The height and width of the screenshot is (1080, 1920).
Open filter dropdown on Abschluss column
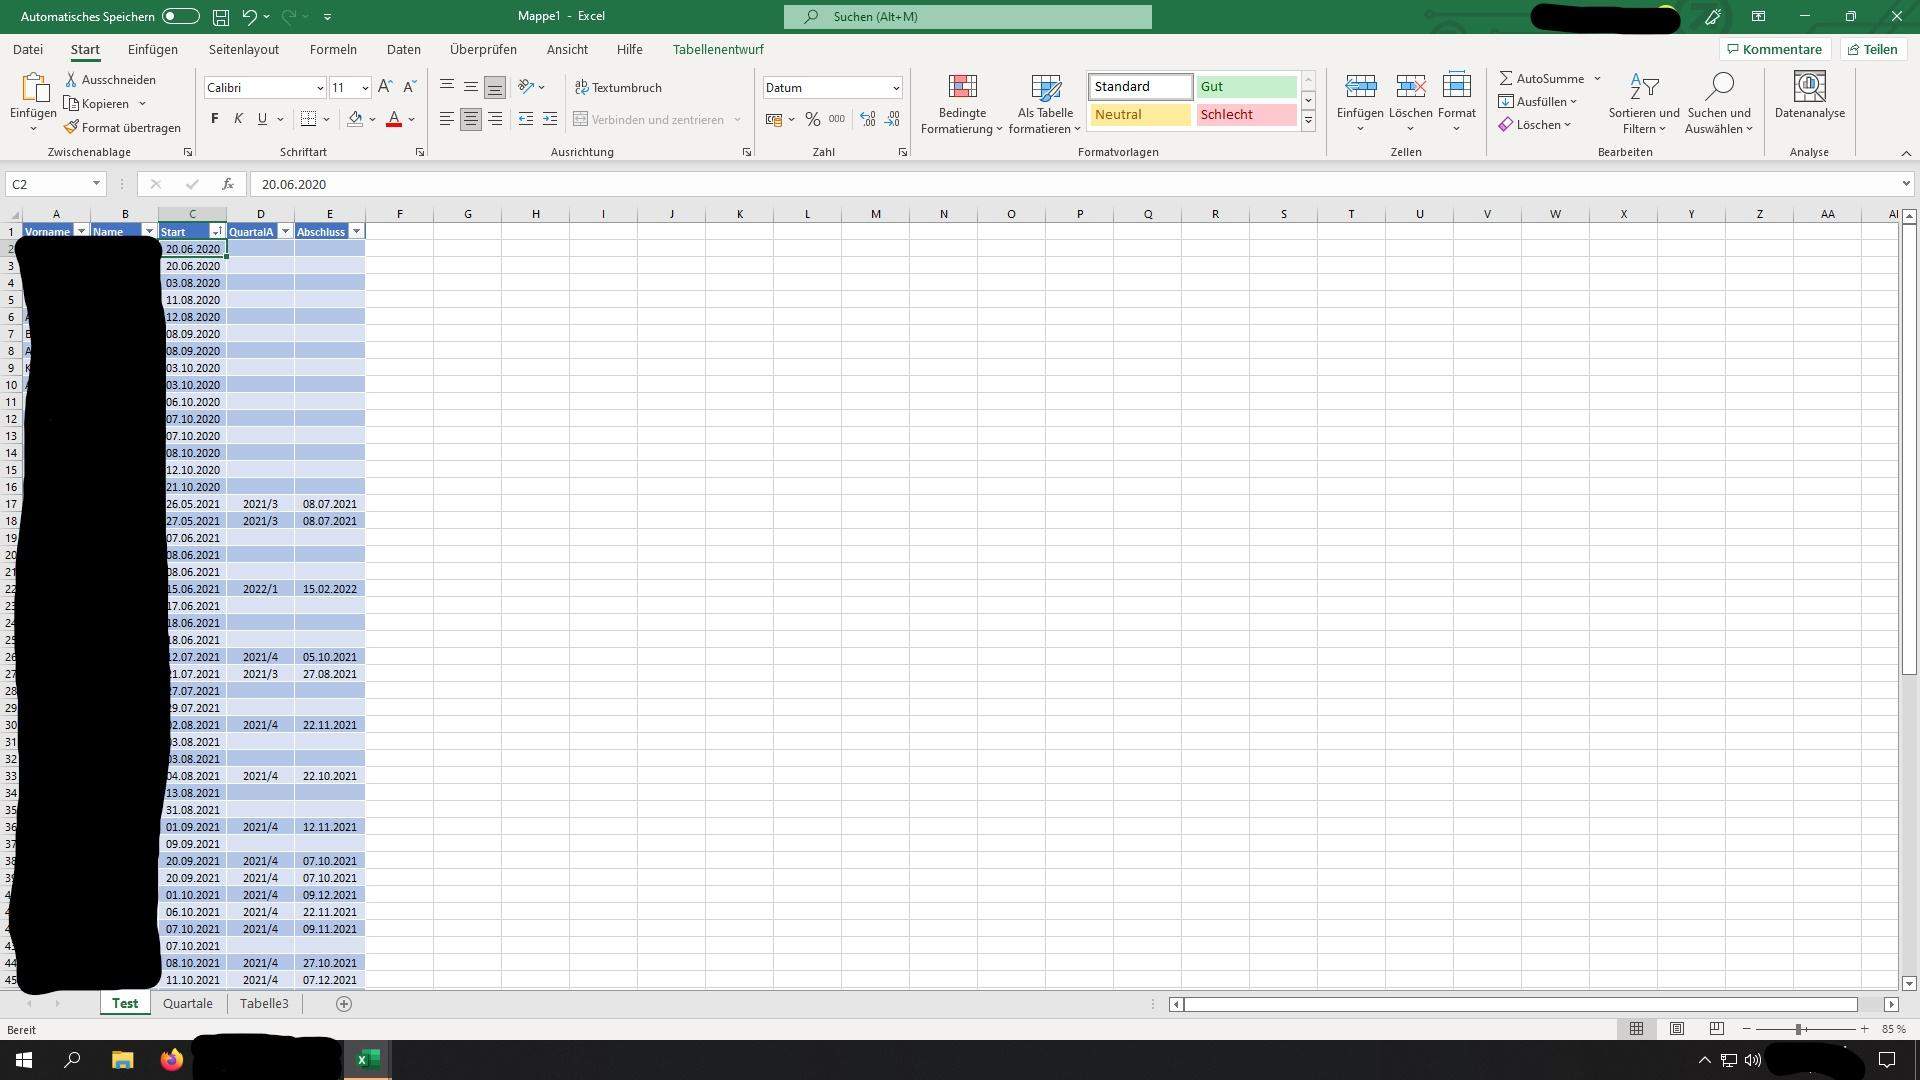(x=356, y=231)
